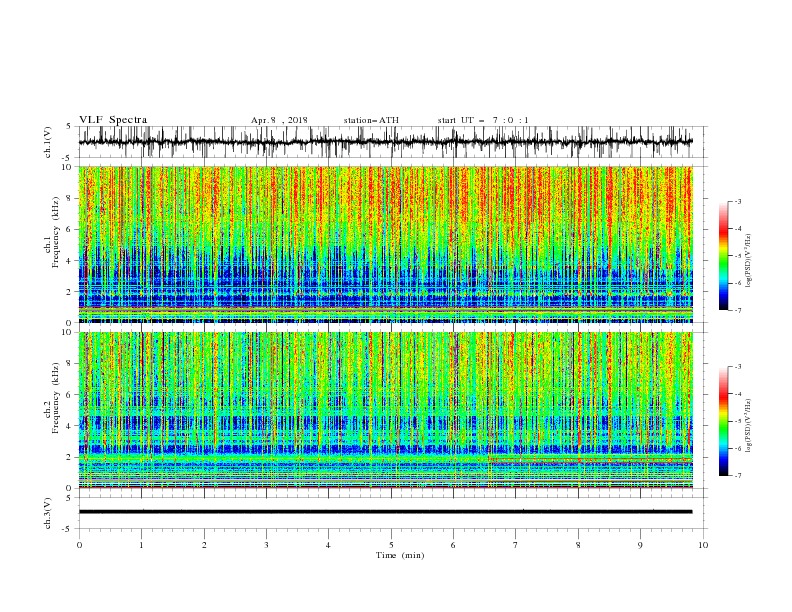The image size is (792, 612).
Task: Click the '-5' tick on ch.3(V) axis
Action: tap(68, 529)
